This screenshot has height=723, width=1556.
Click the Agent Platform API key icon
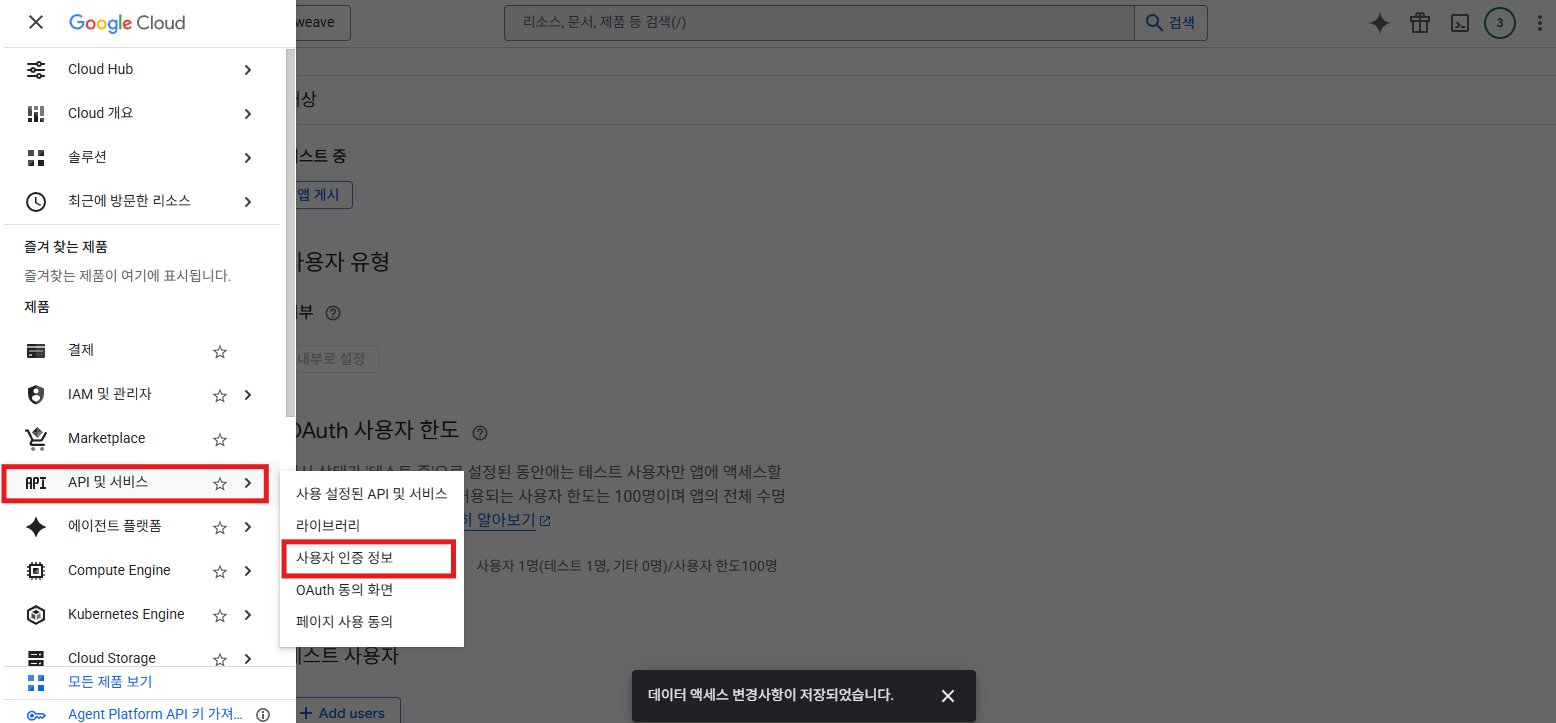(x=36, y=715)
